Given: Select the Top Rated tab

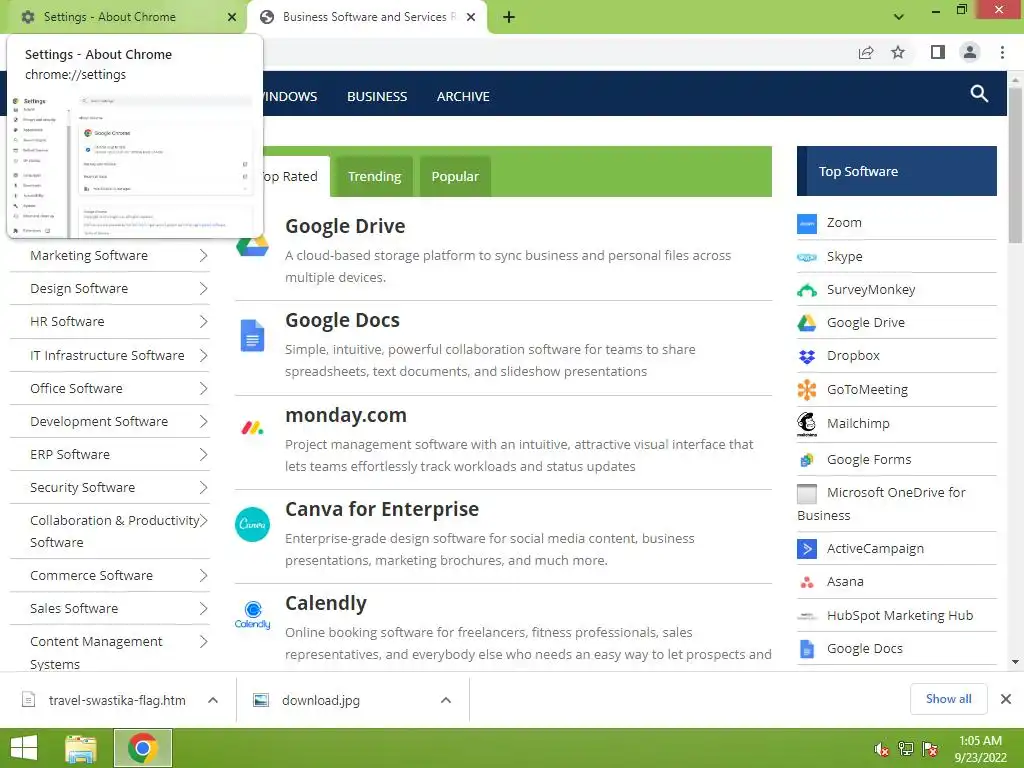Looking at the screenshot, I should pos(291,176).
